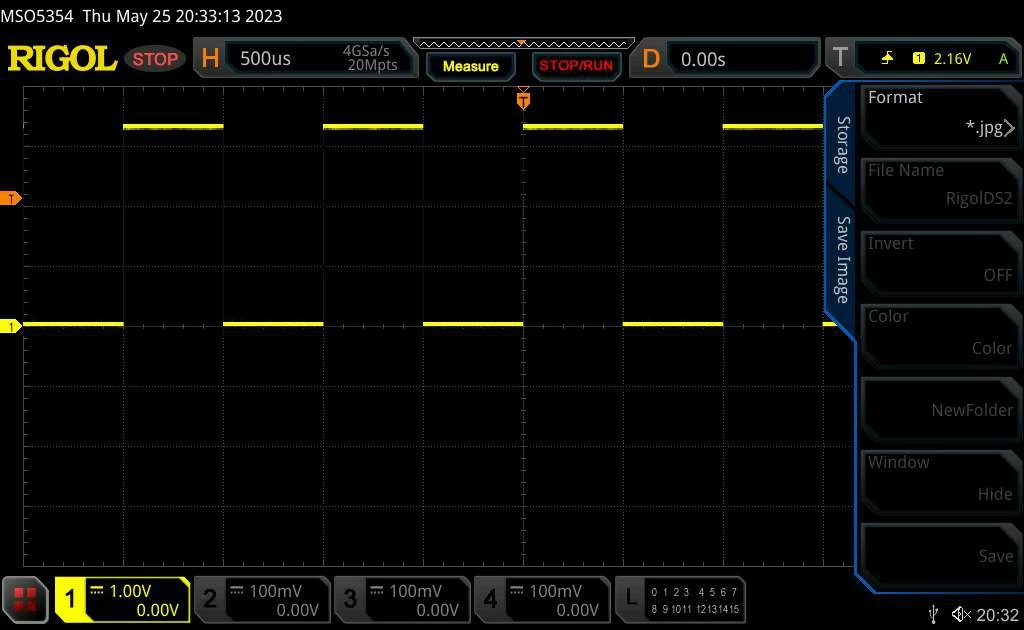The width and height of the screenshot is (1024, 630).
Task: Click the trigger mode A indicator
Action: click(x=1004, y=59)
